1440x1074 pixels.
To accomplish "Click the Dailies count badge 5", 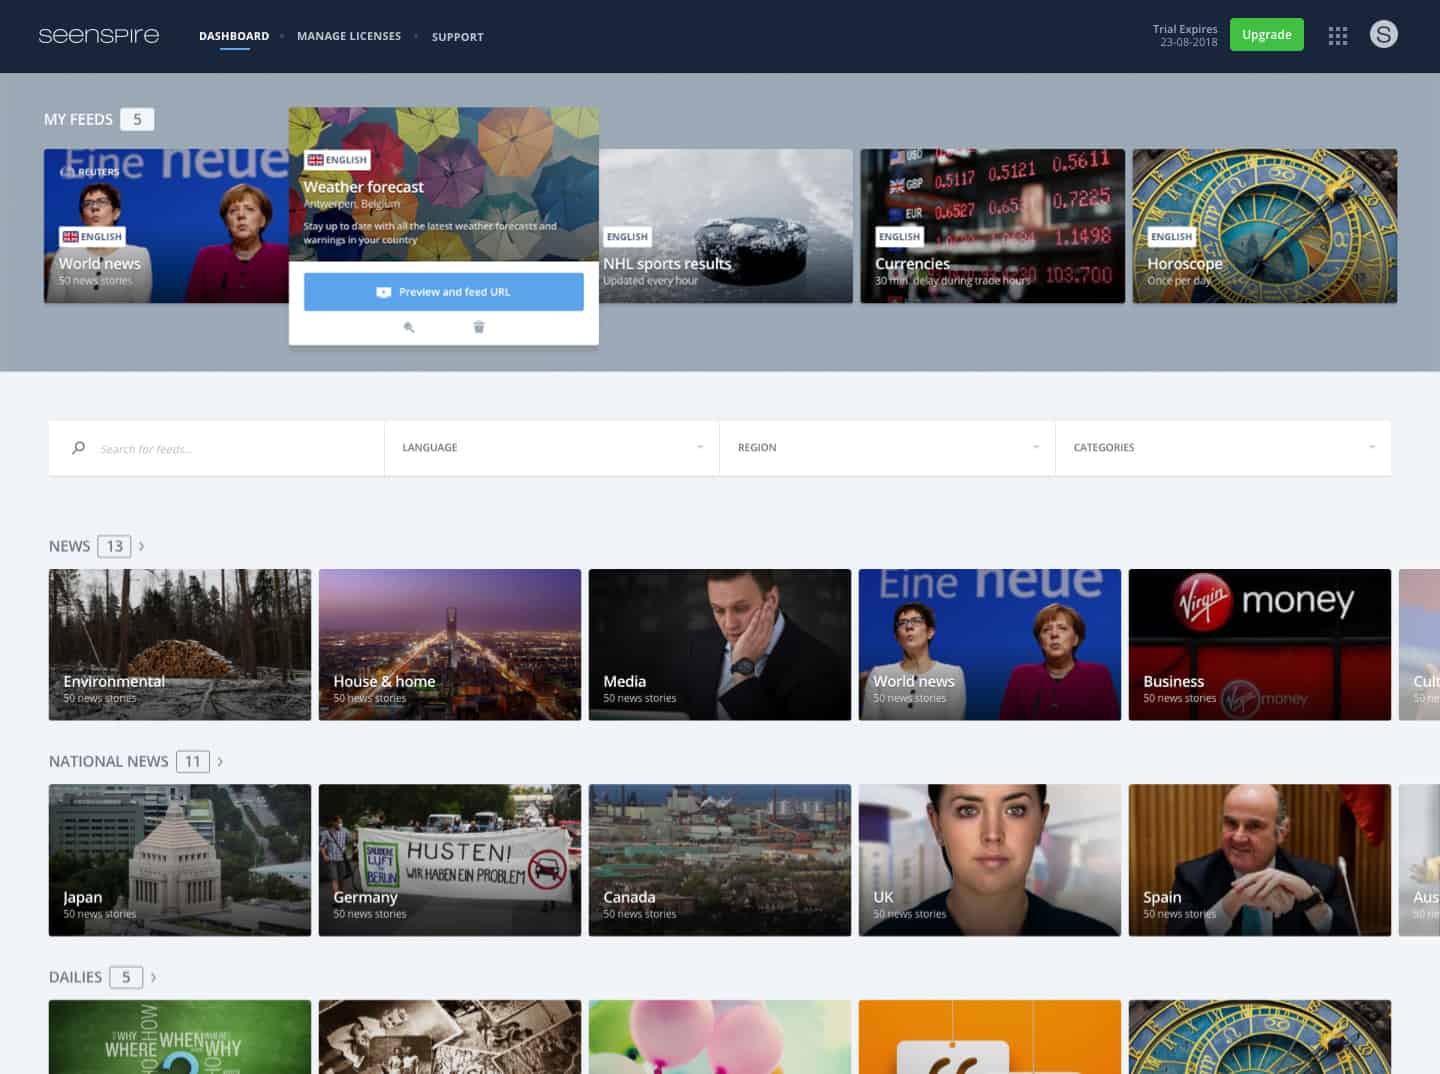I will [126, 977].
